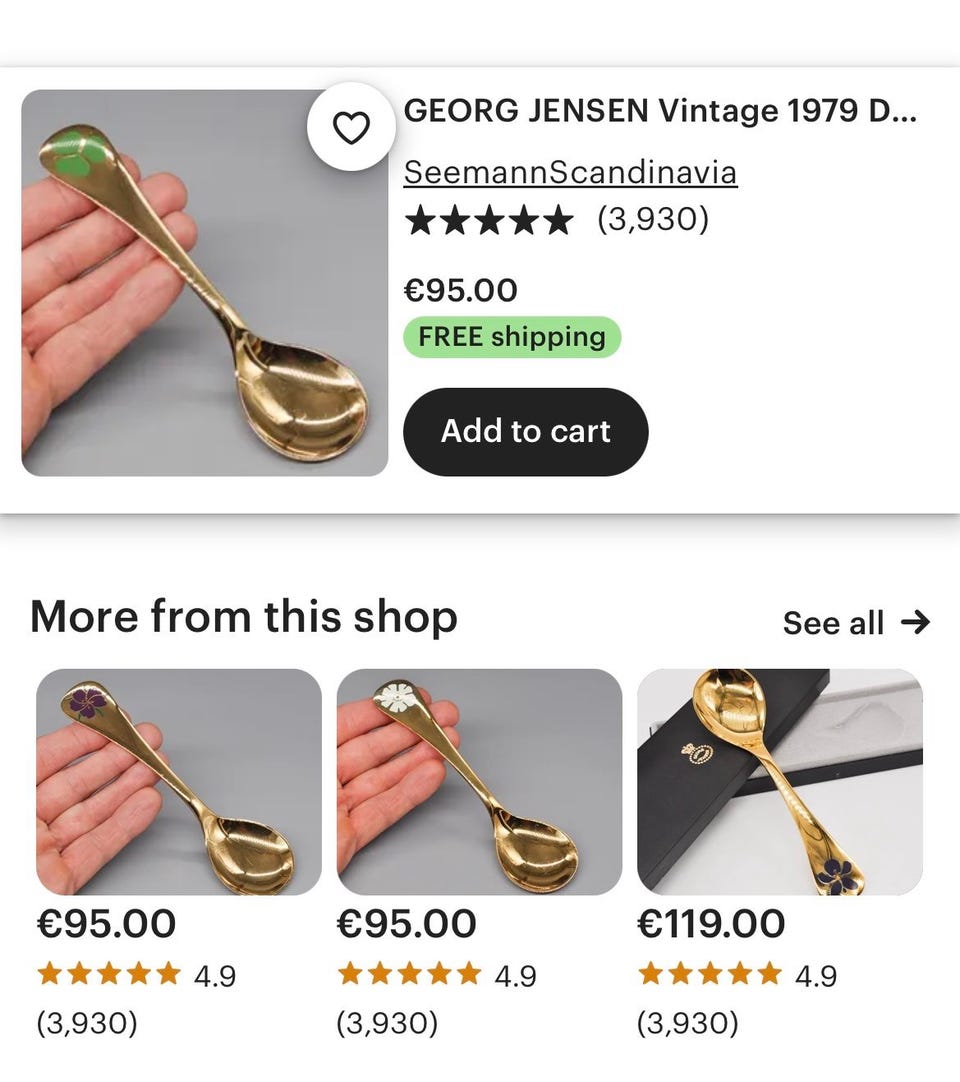Image resolution: width=960 pixels, height=1082 pixels.
Task: Click €95.00 price under white flower spoon
Action: coord(406,923)
